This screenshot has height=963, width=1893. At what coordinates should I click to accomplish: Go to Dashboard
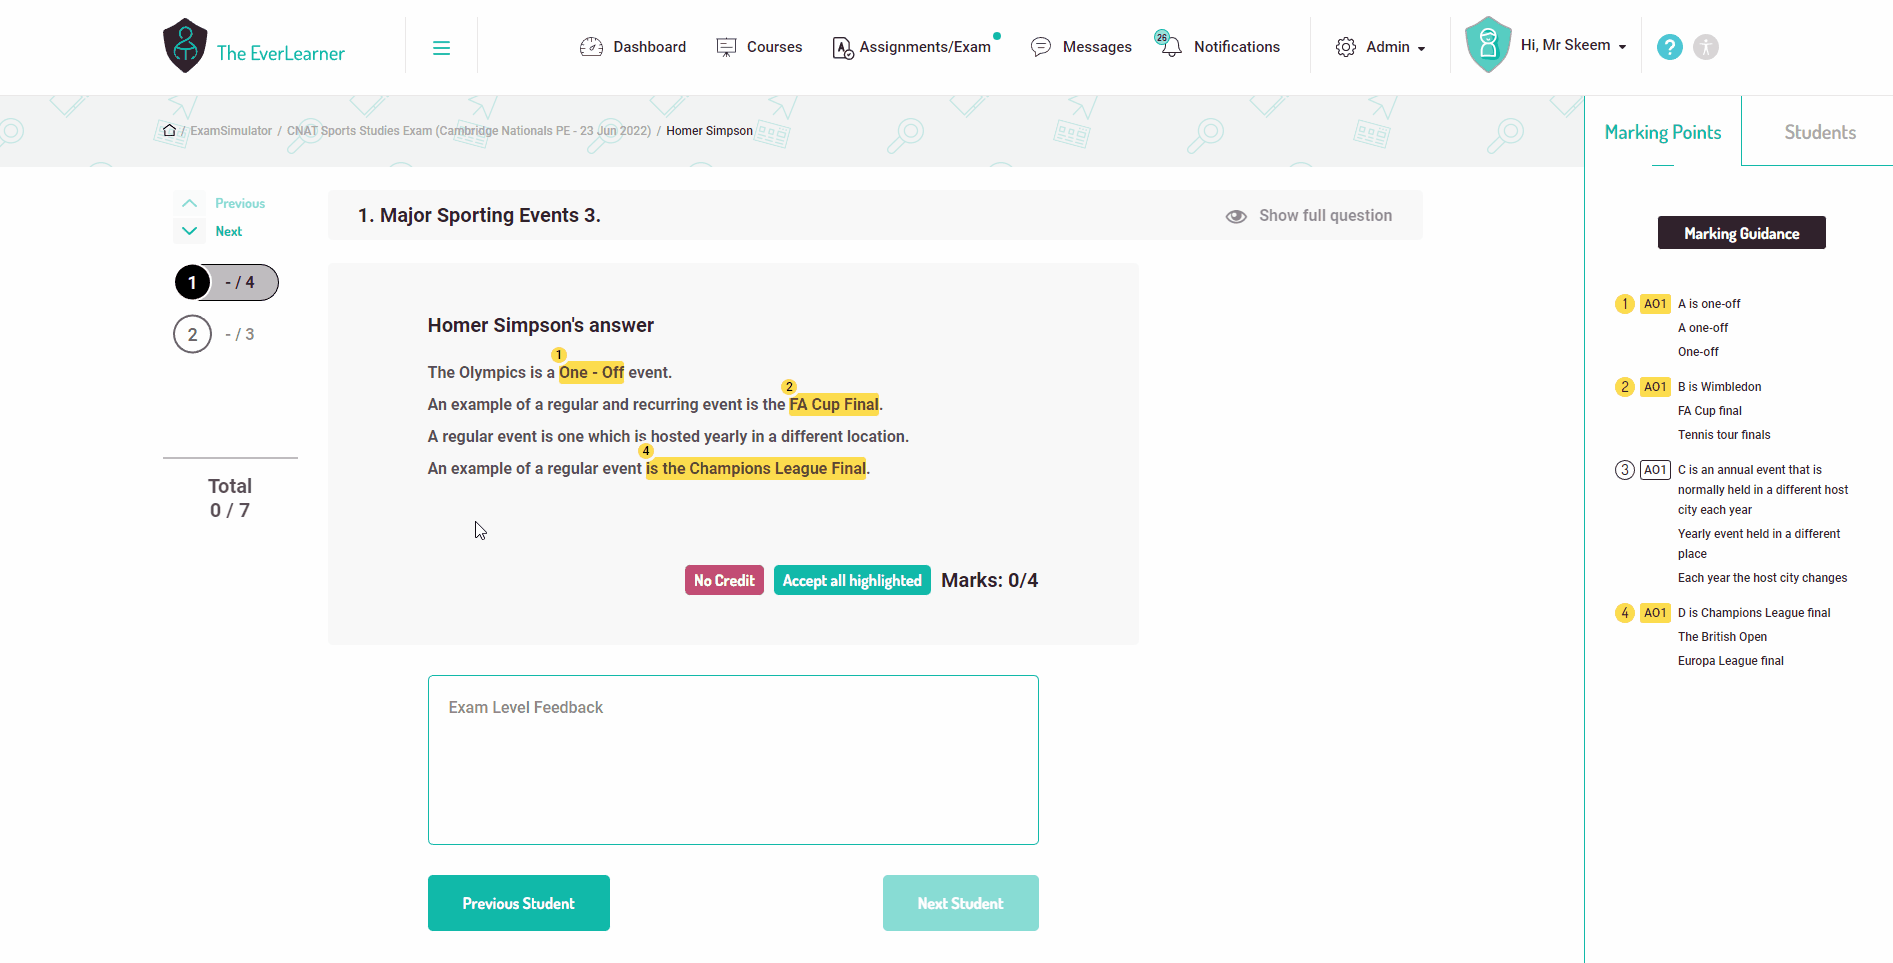tap(649, 47)
